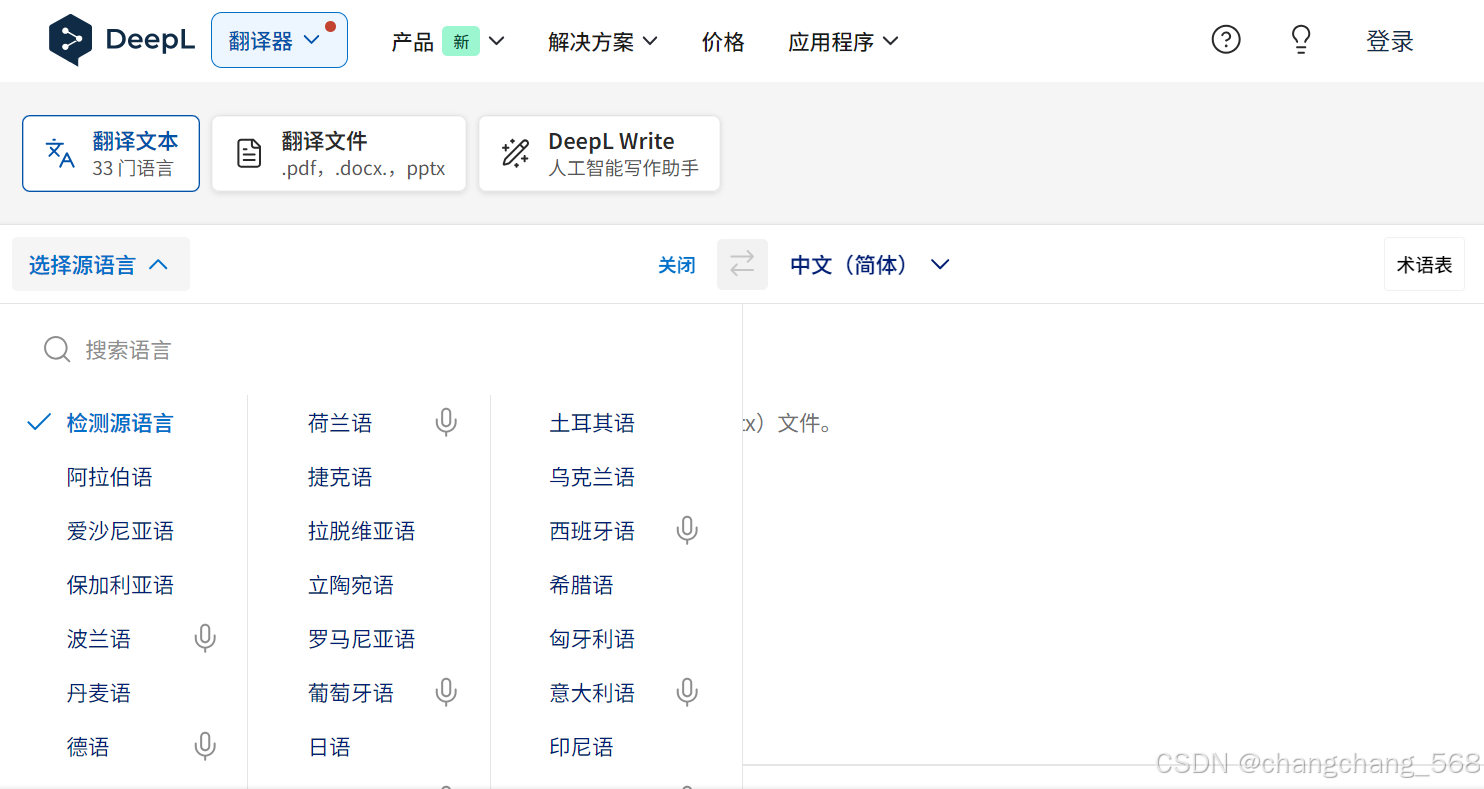
Task: Expand the 解决方案 menu
Action: coord(603,42)
